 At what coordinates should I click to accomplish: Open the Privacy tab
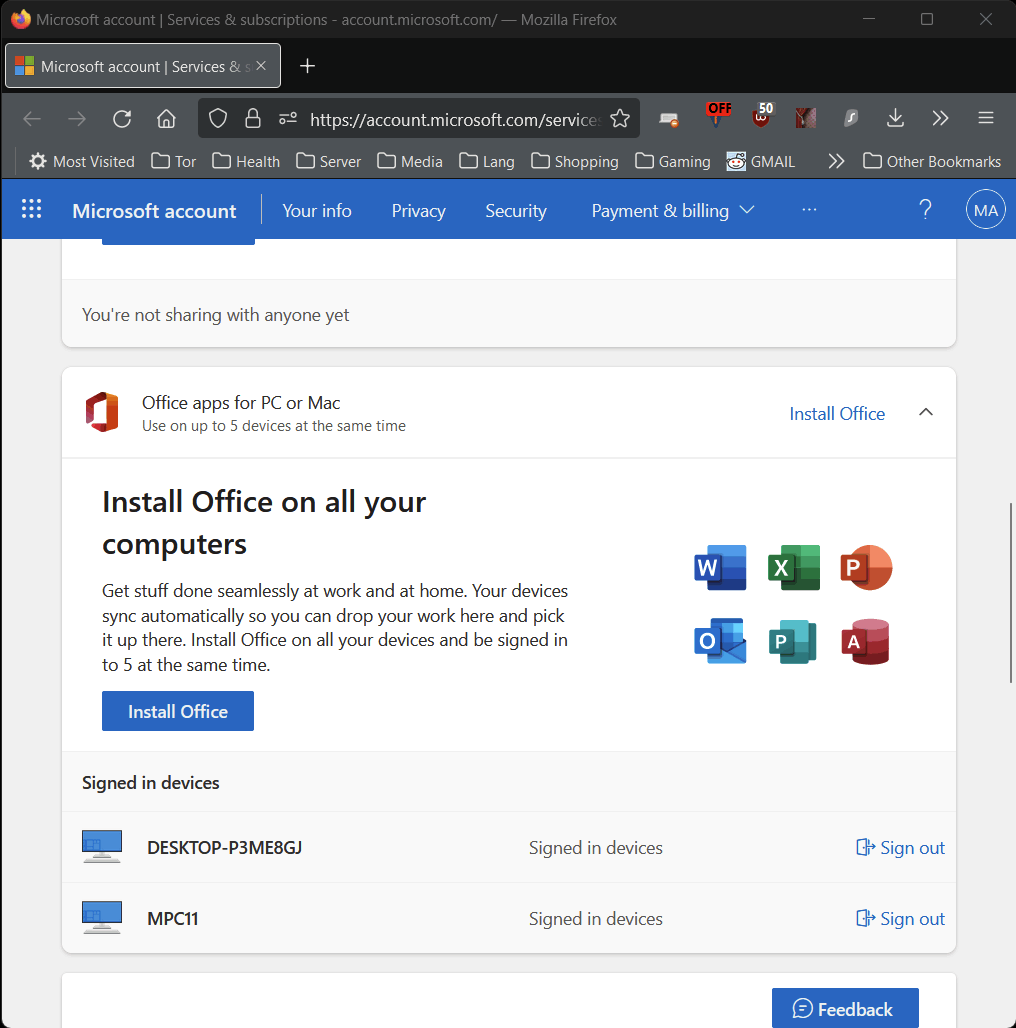418,210
